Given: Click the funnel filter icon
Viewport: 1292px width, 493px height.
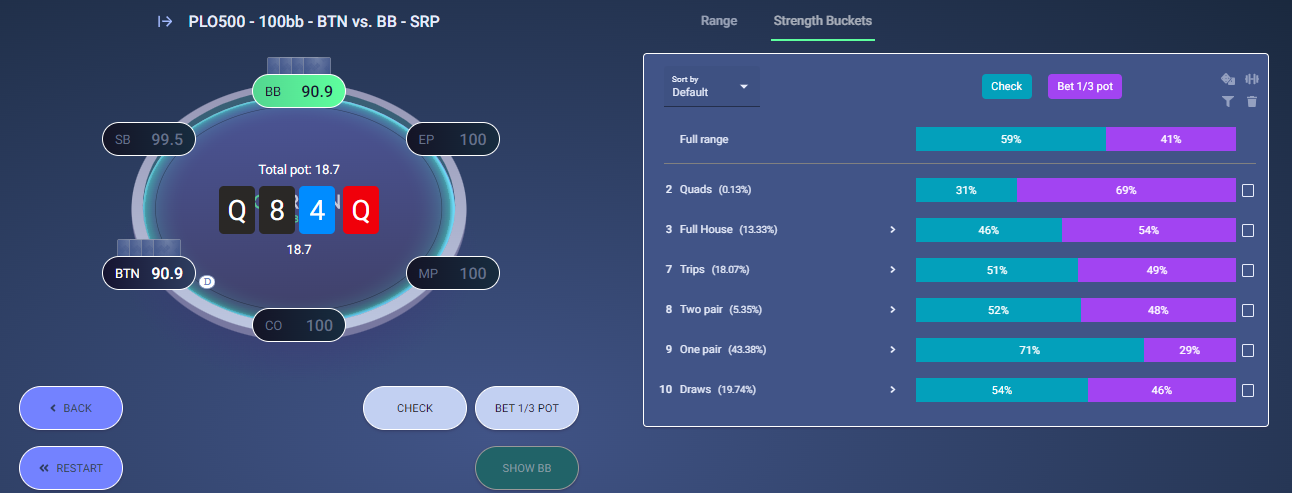Looking at the screenshot, I should click(1228, 101).
